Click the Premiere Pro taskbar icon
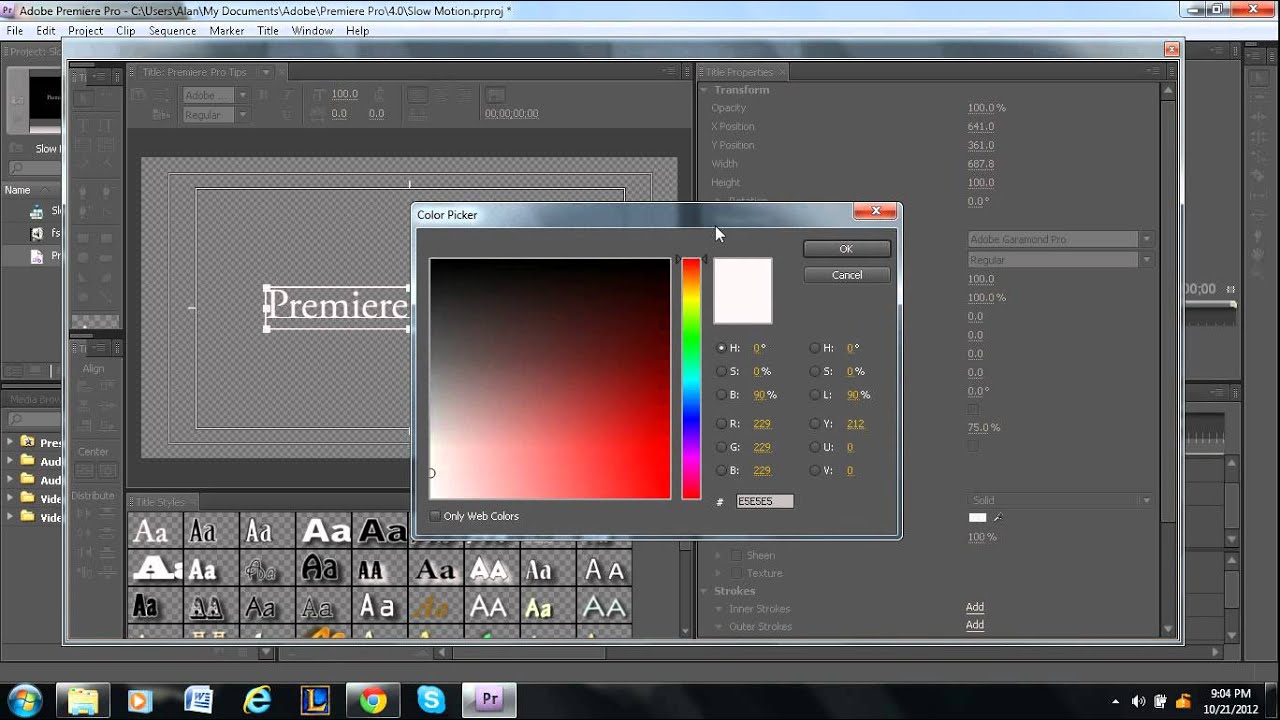1280x720 pixels. pos(490,700)
